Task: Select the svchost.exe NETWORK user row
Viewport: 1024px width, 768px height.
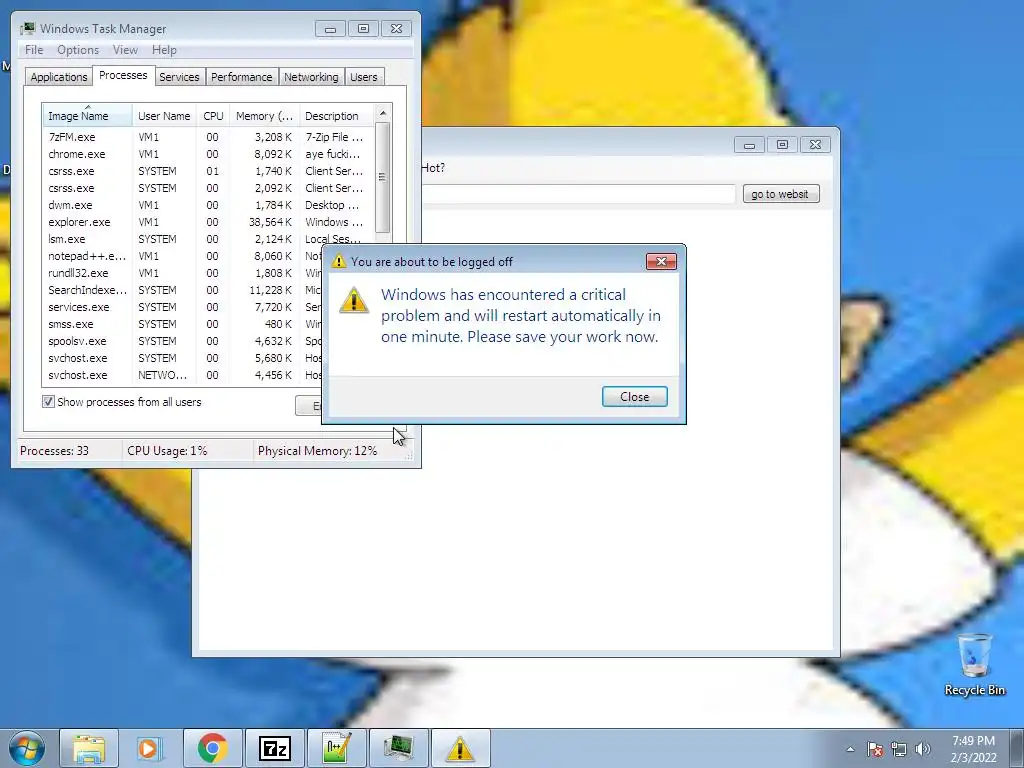Action: (182, 375)
